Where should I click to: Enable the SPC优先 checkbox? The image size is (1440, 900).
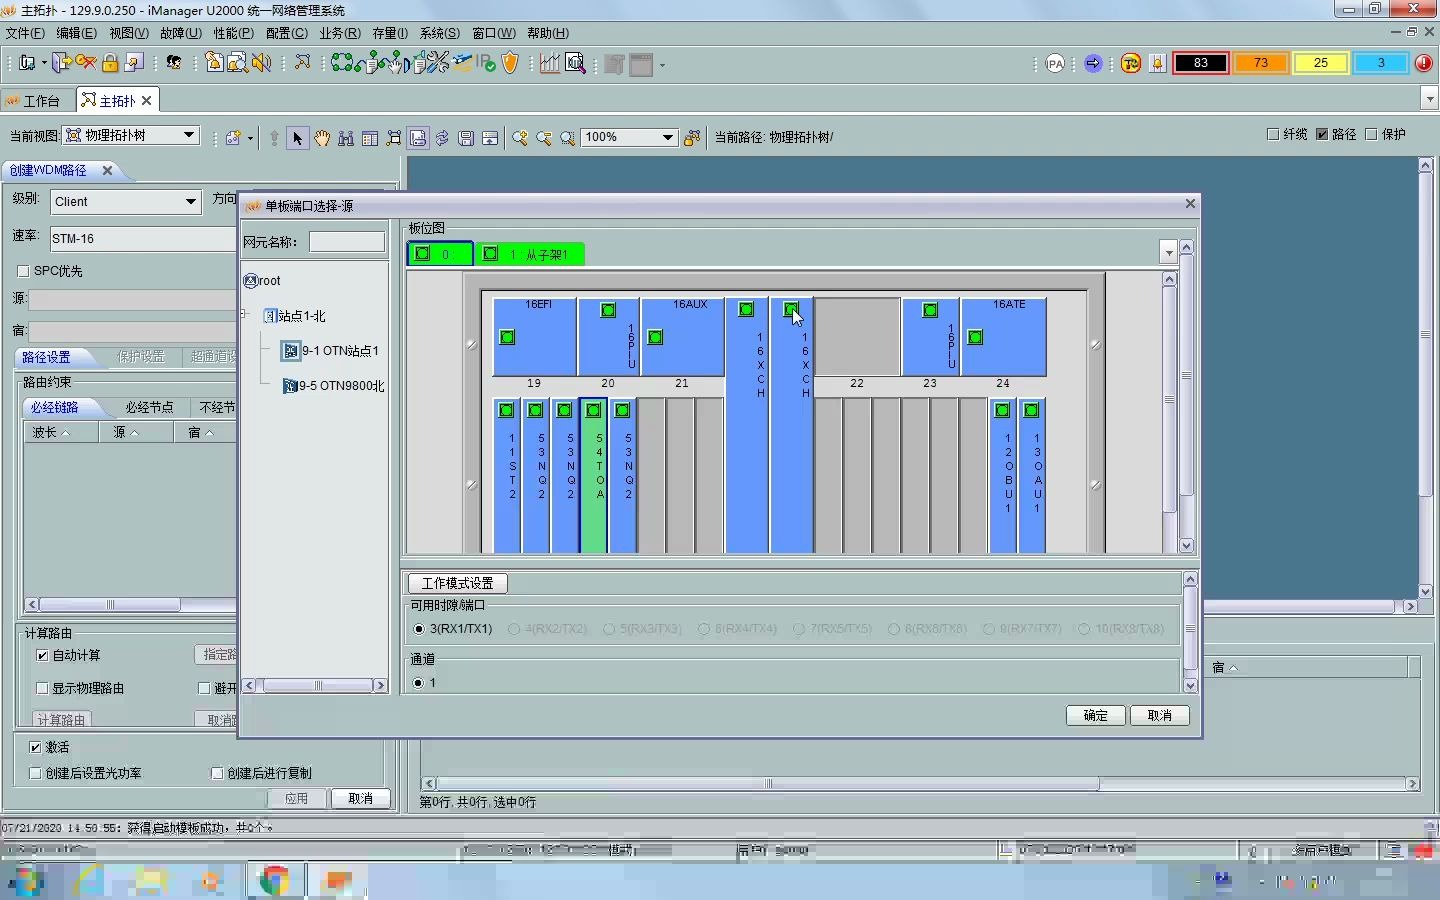coord(23,271)
